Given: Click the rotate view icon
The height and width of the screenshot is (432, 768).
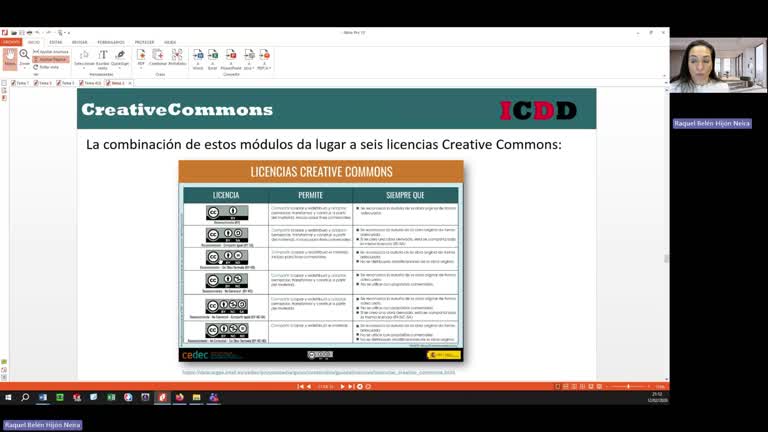Looking at the screenshot, I should point(36,67).
